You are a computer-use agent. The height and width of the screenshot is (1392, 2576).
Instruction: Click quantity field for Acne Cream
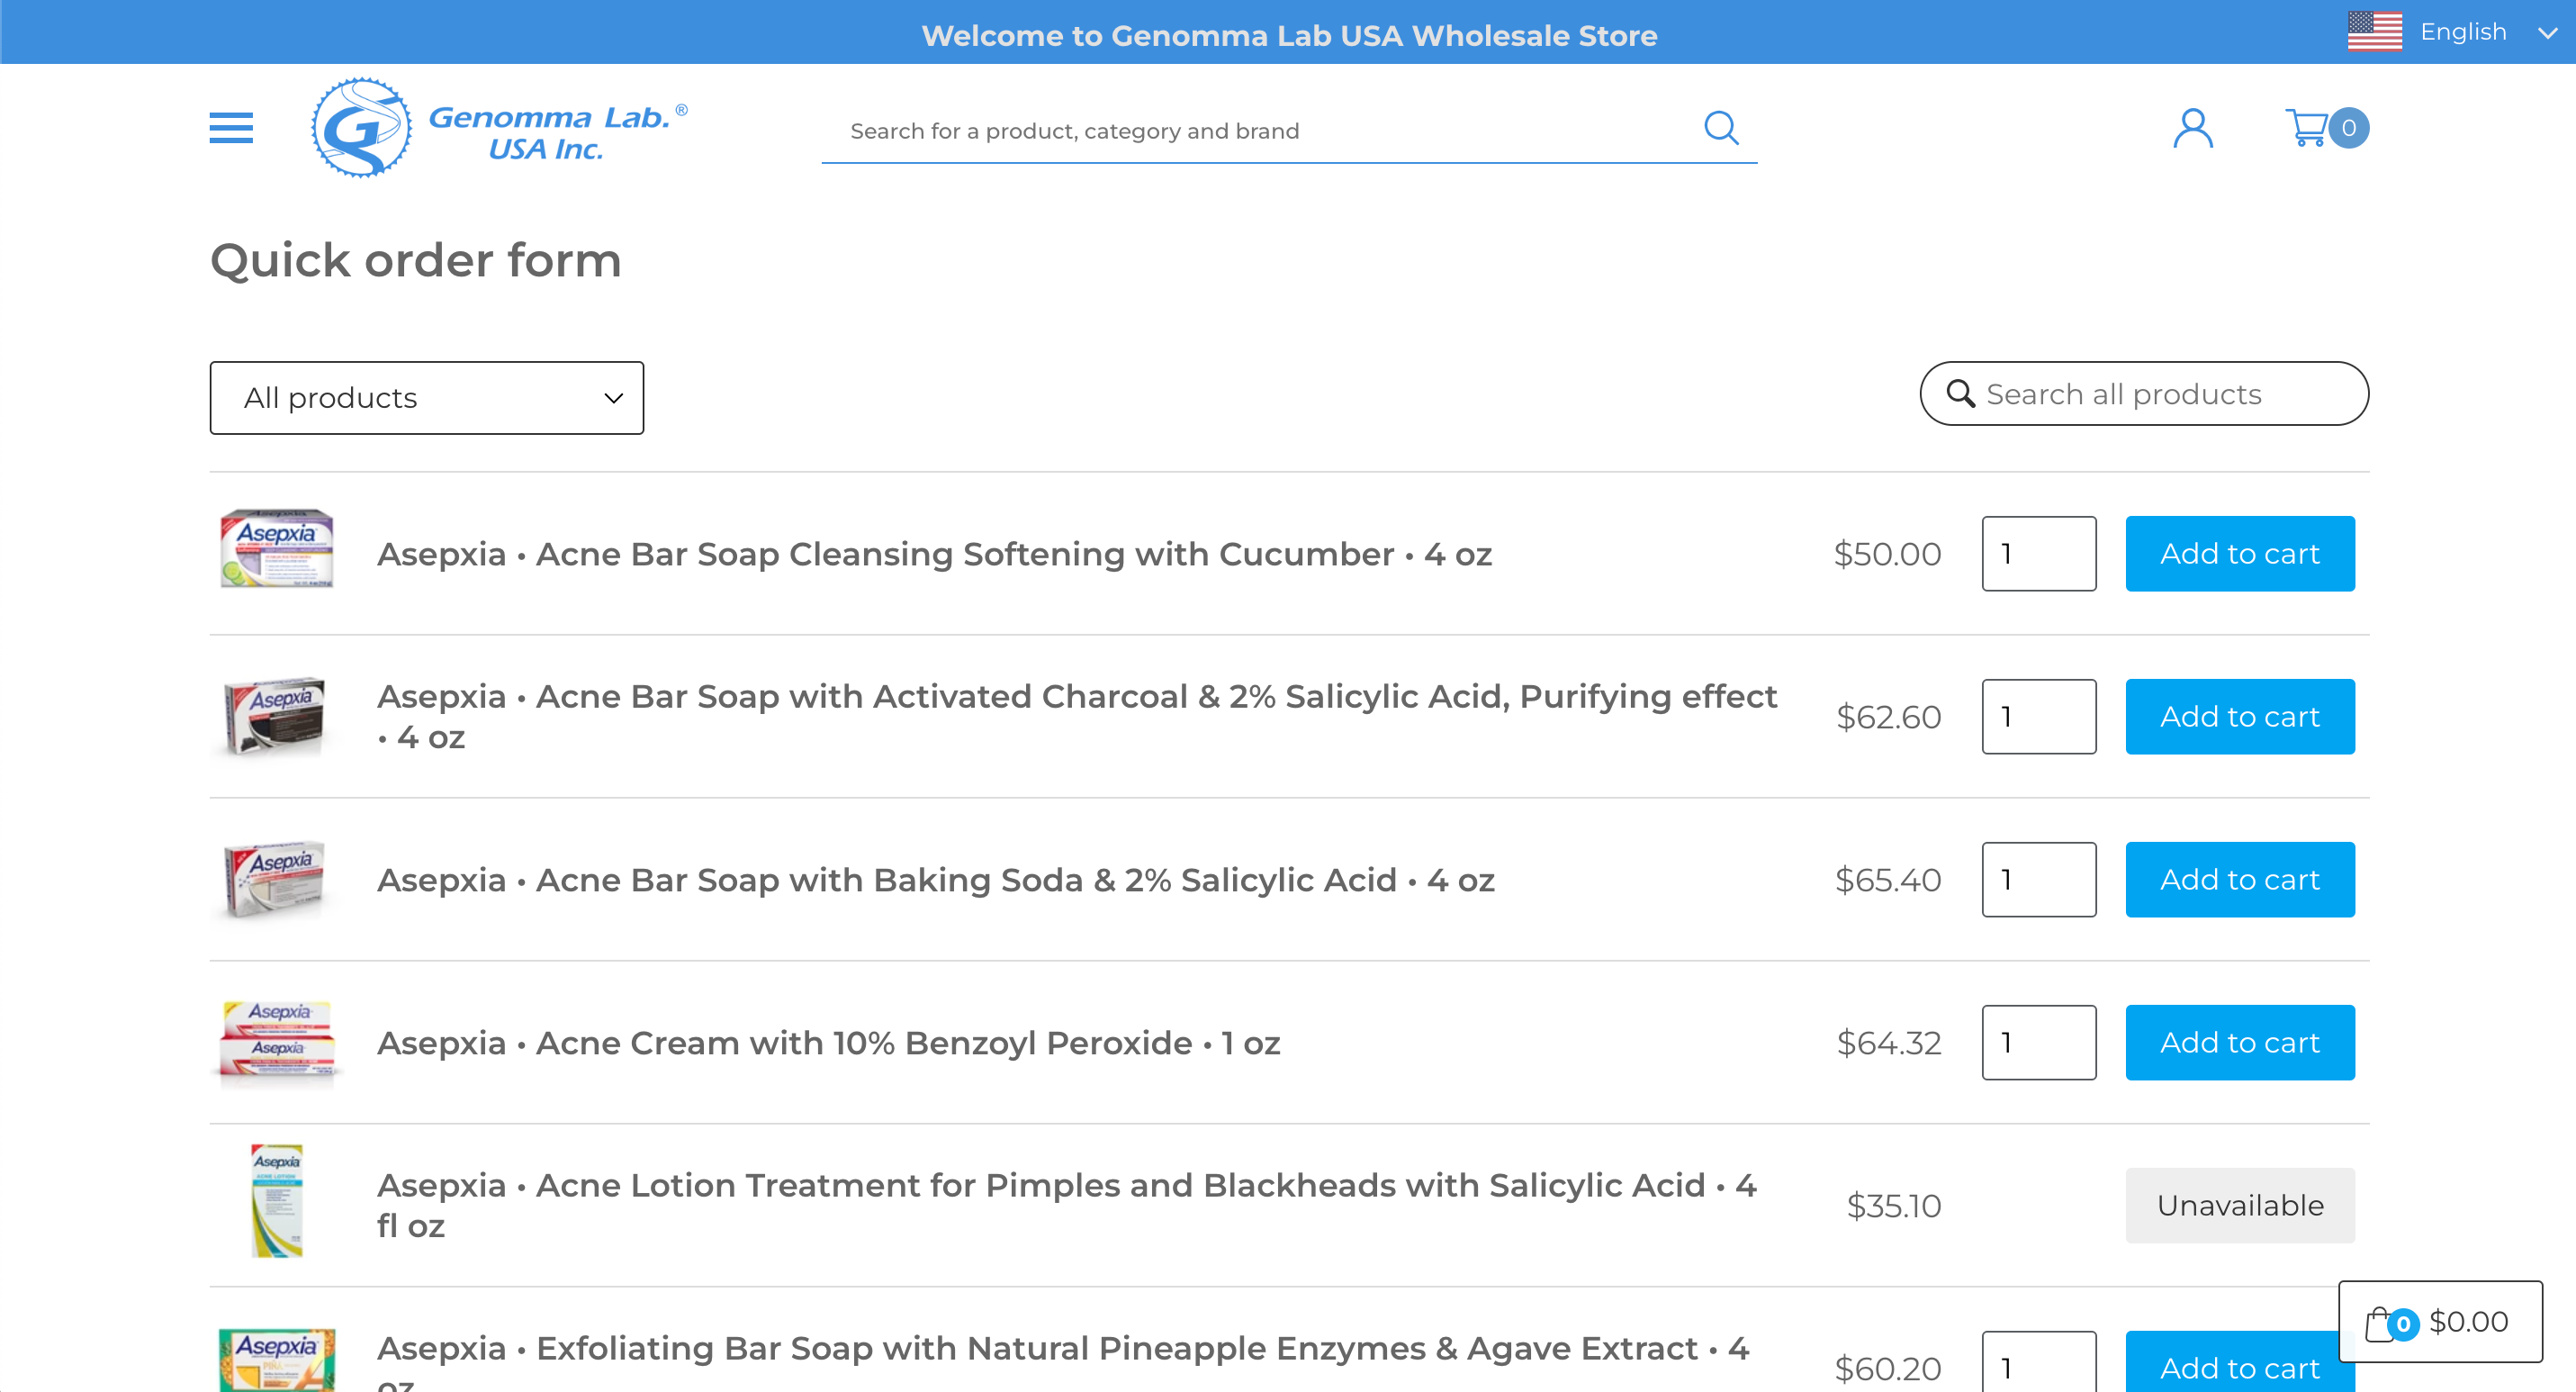[x=2038, y=1043]
